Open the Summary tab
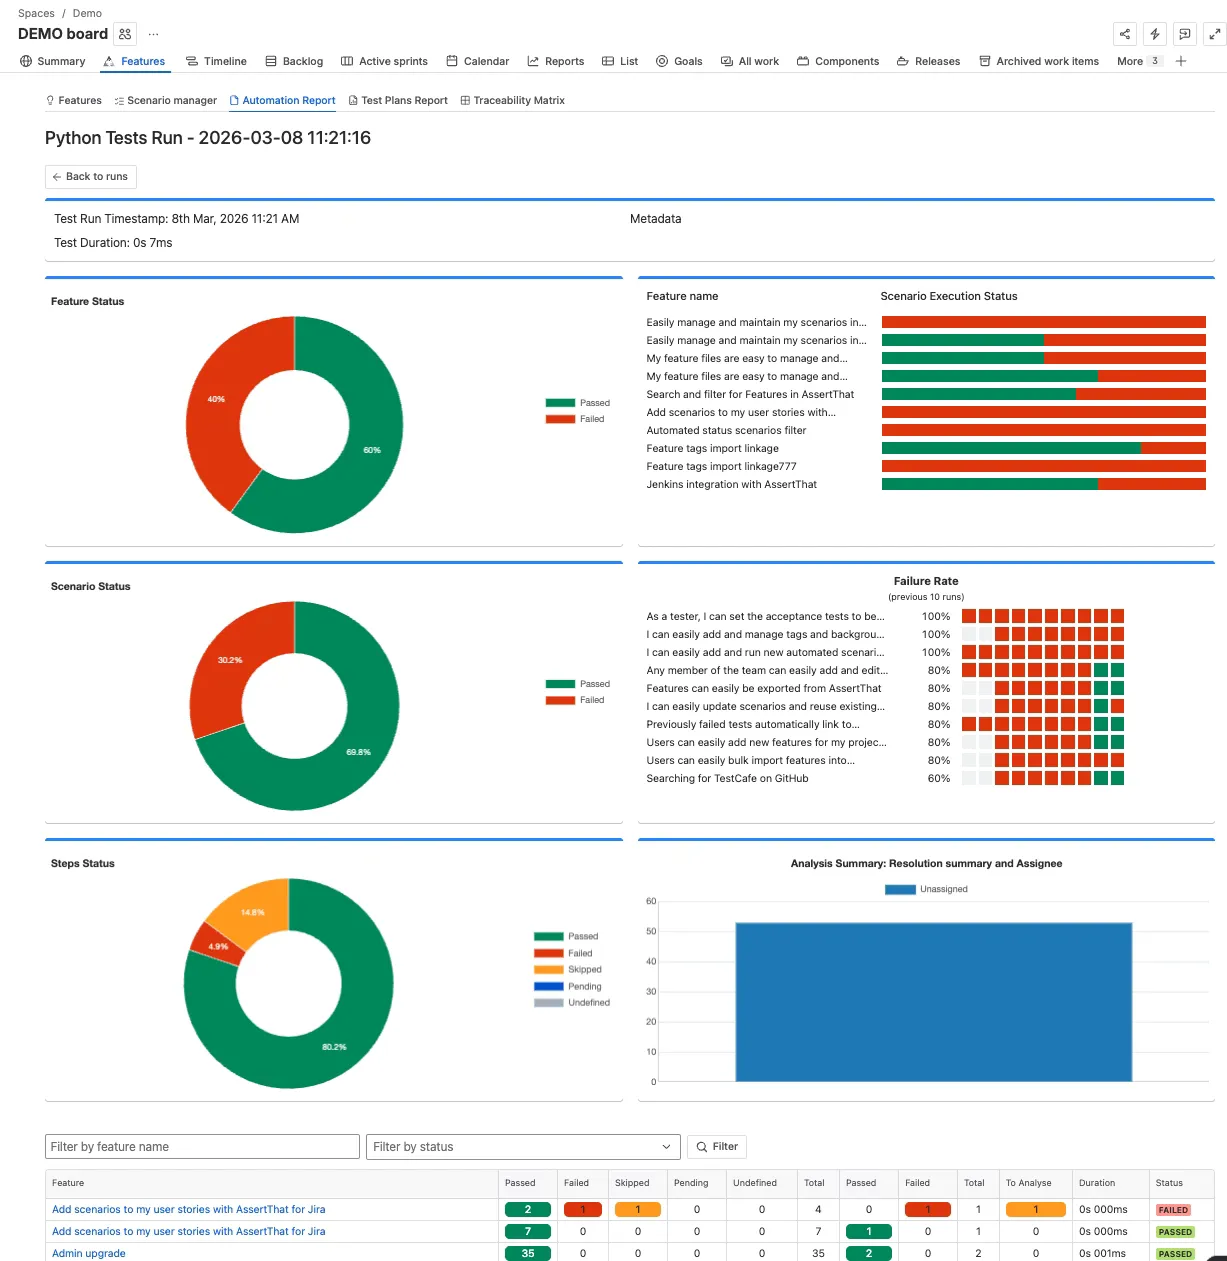 (x=53, y=61)
